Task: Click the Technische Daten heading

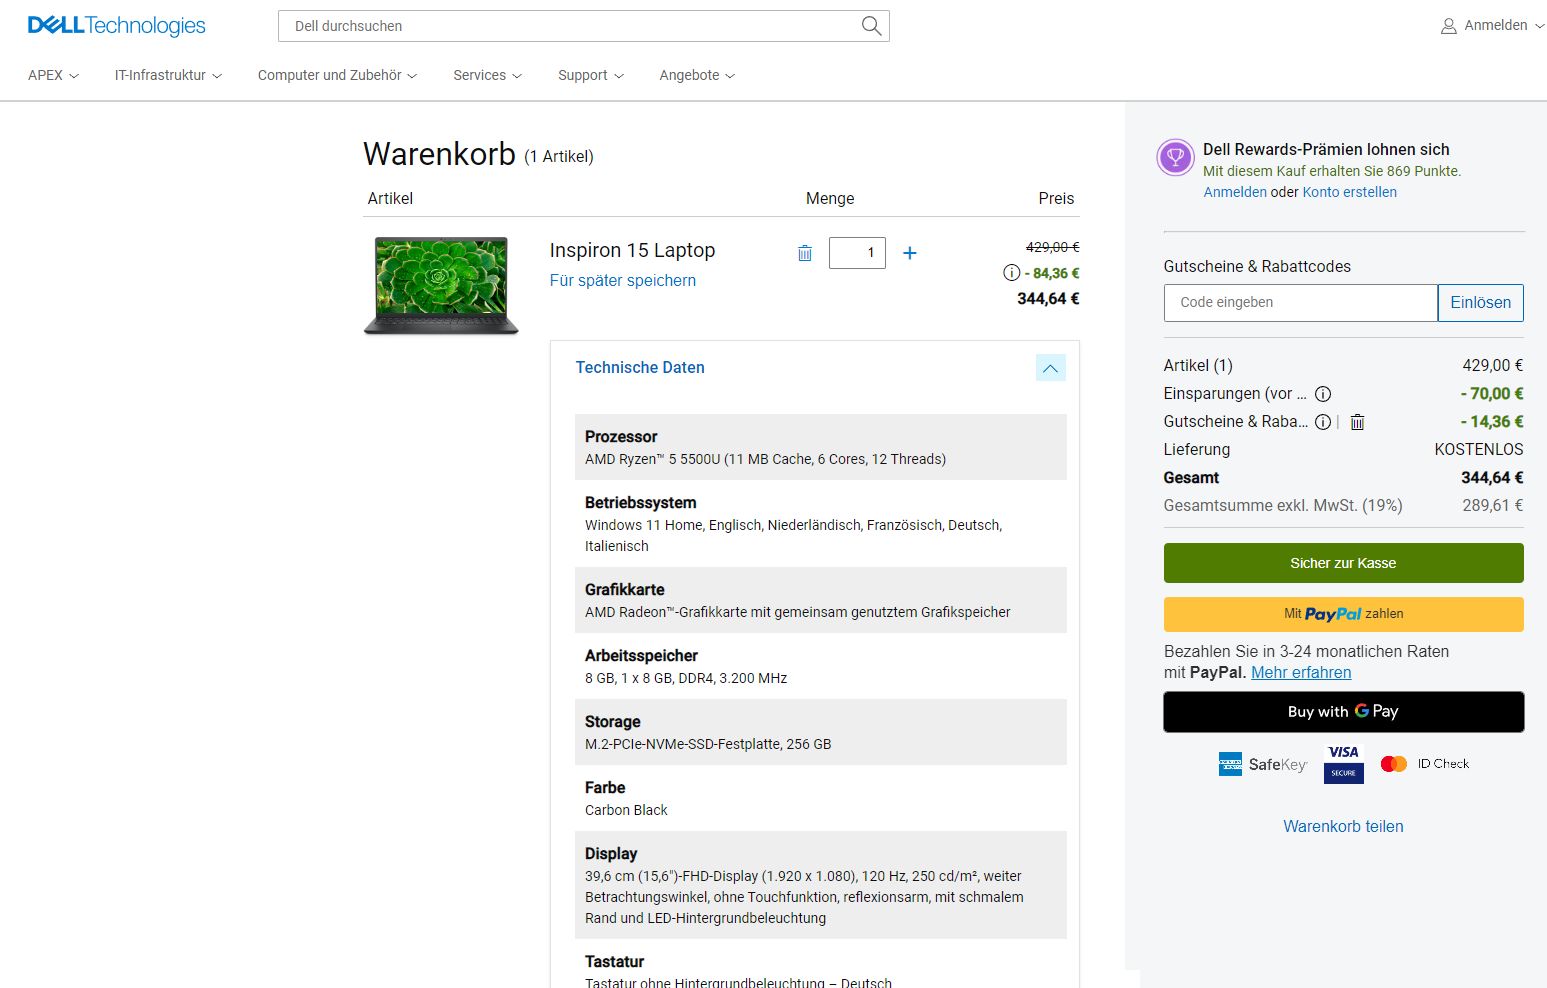Action: click(640, 368)
